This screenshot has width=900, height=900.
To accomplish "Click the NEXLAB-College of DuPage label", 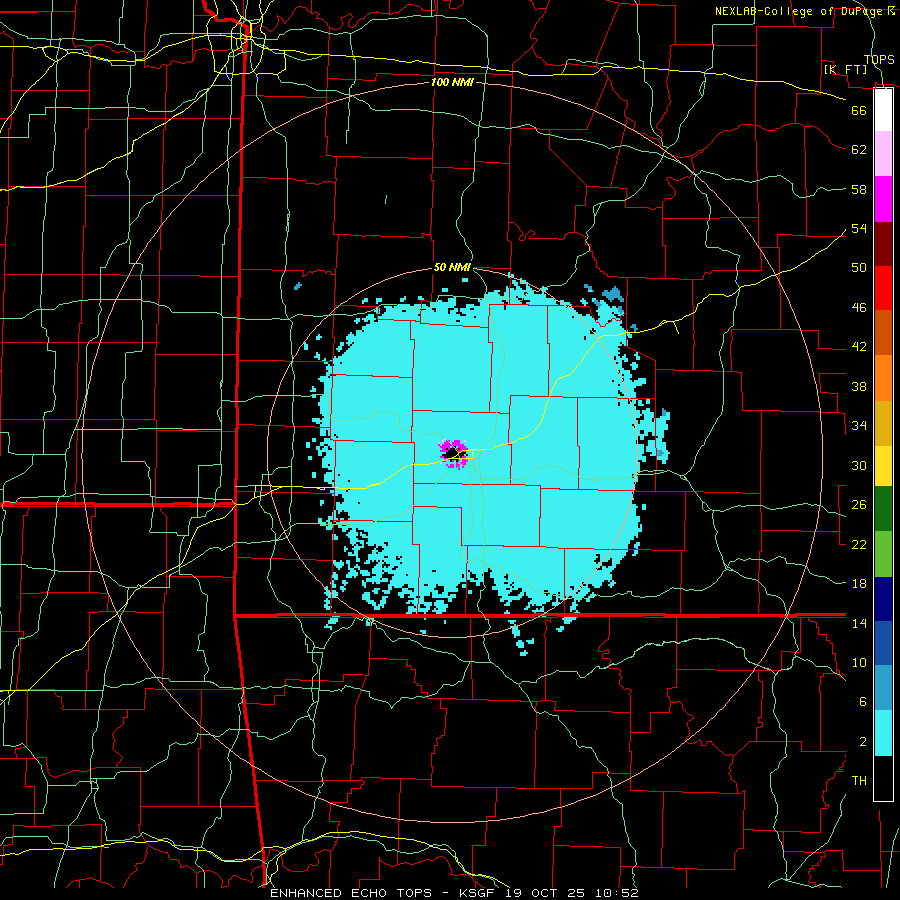I will coord(798,11).
